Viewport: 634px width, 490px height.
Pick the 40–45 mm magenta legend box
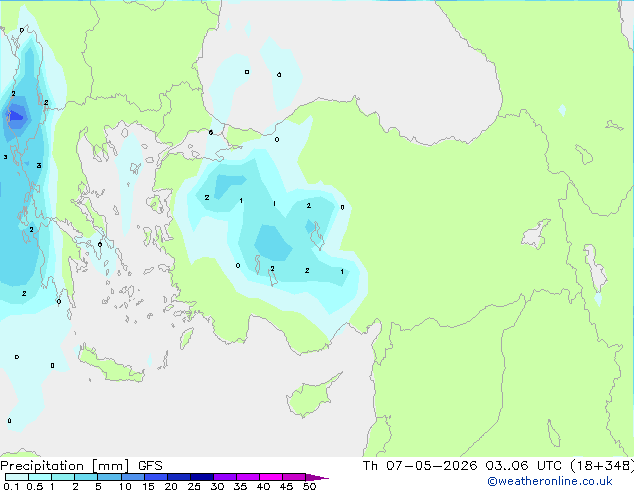(271, 477)
